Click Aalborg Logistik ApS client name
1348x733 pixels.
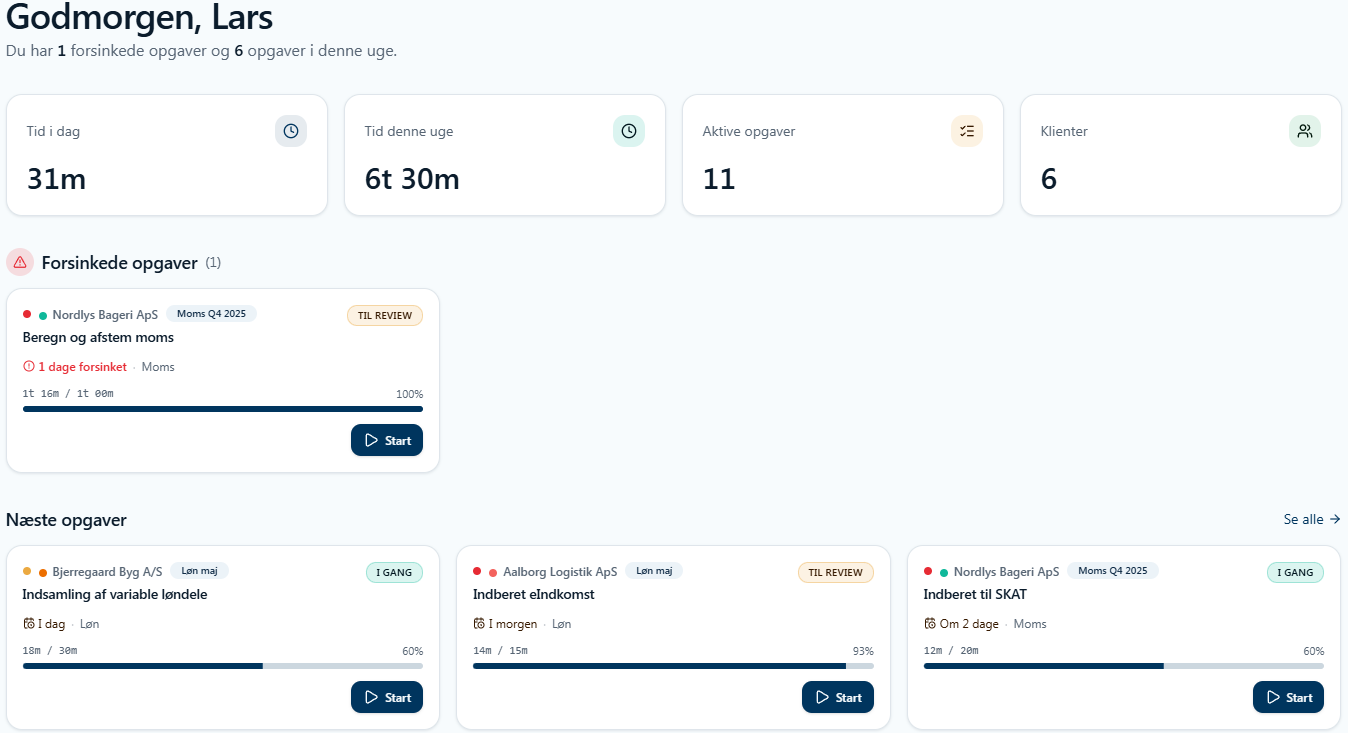point(560,572)
